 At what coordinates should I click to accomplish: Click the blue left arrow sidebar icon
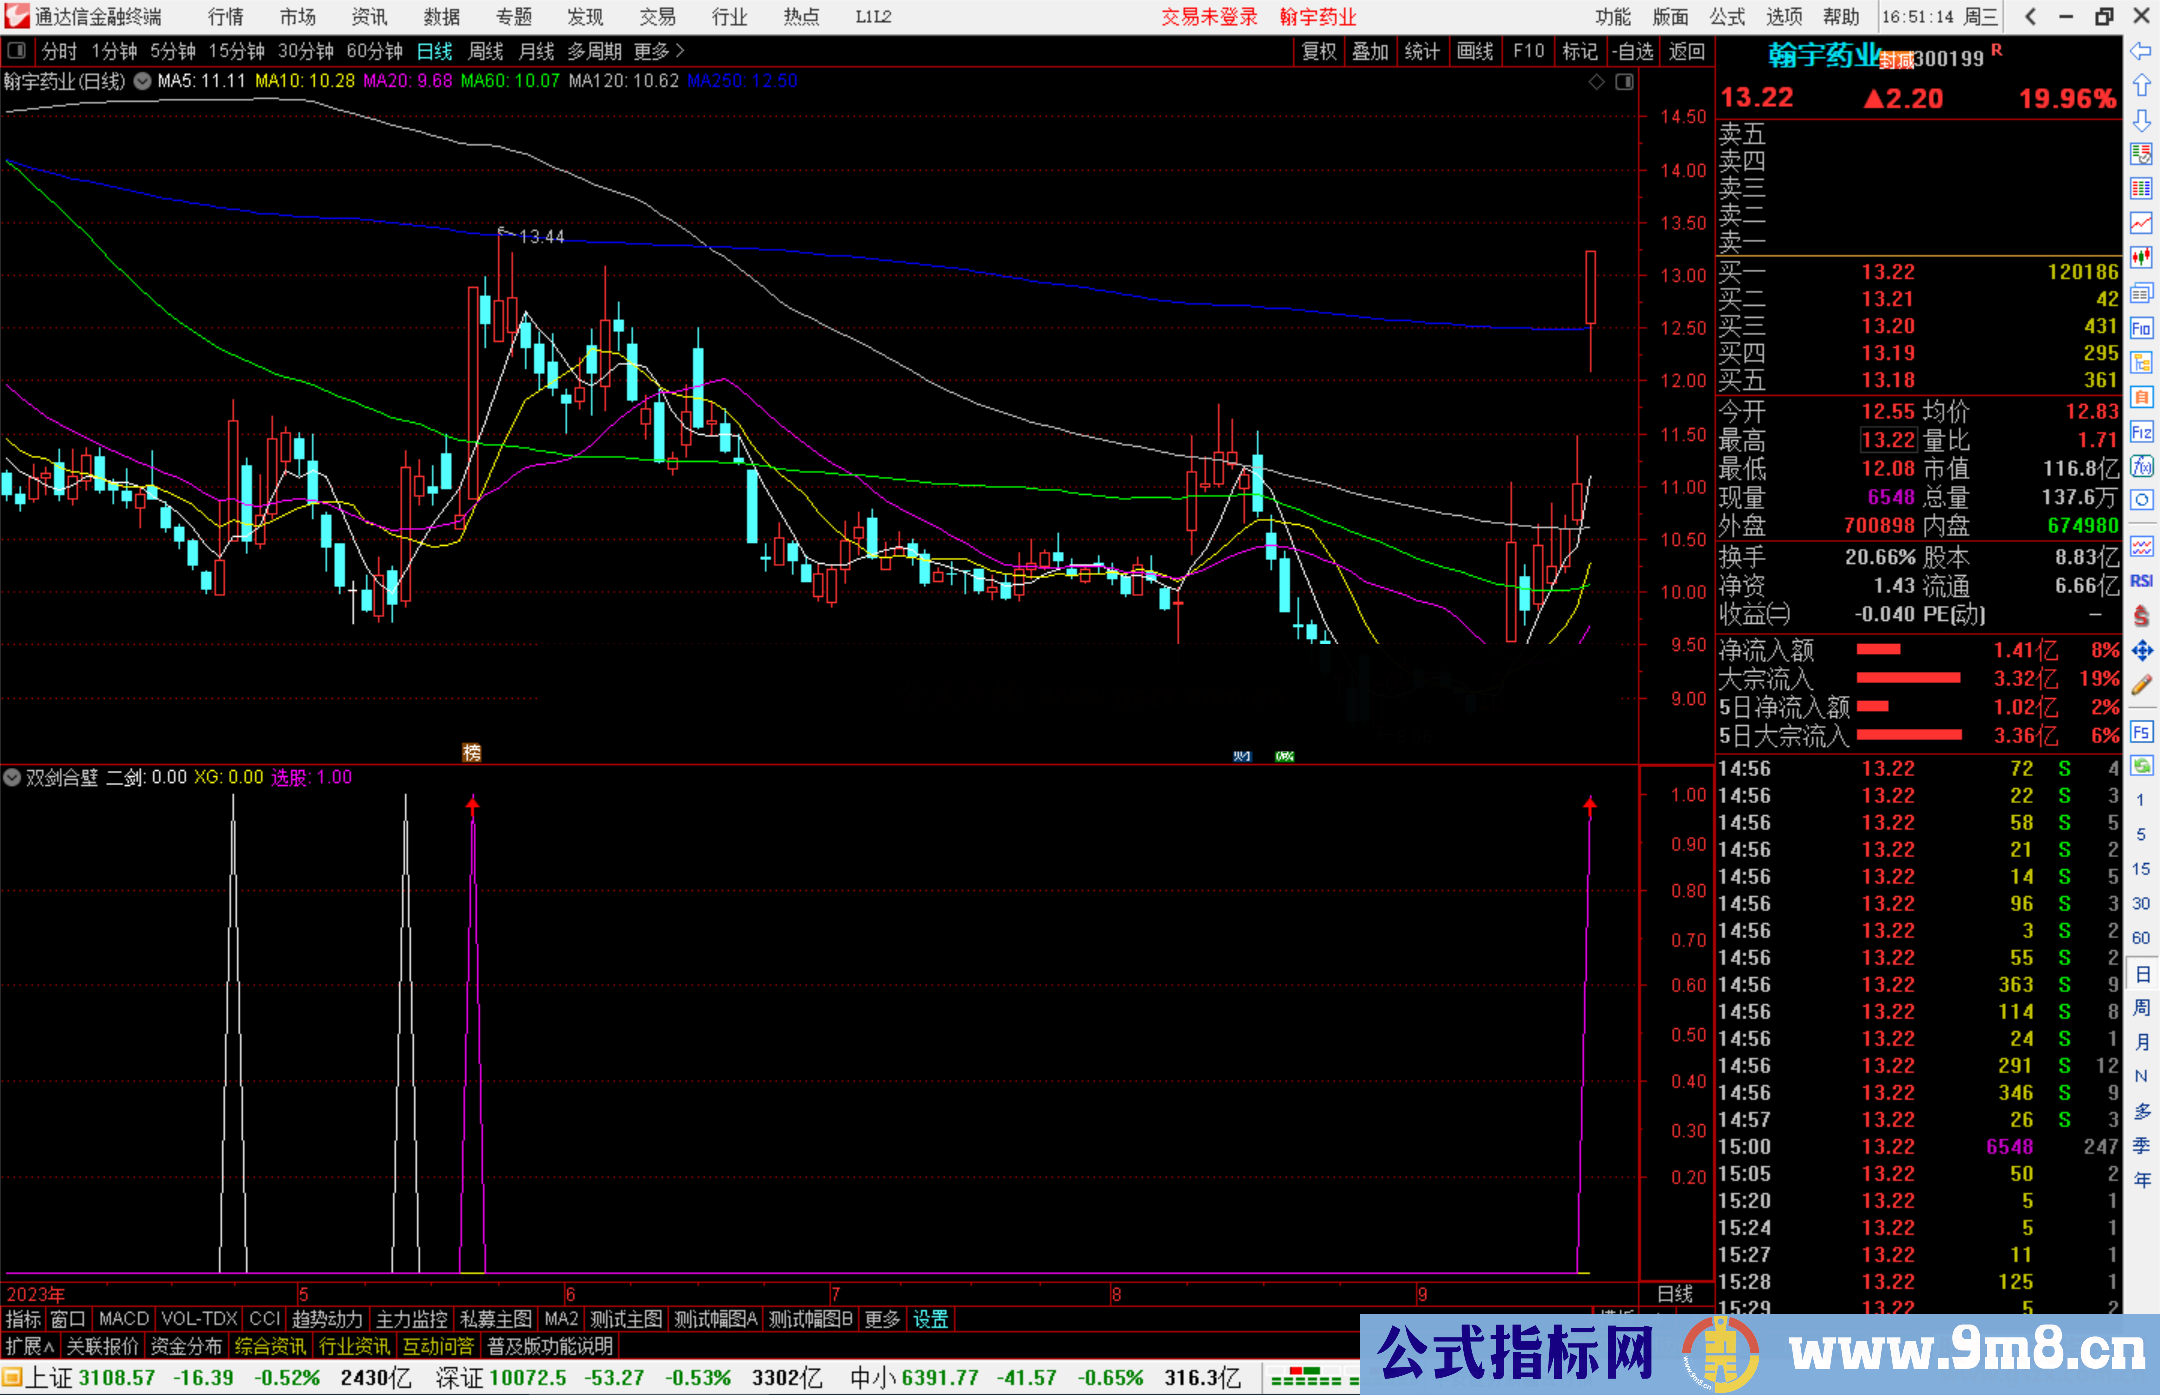click(x=2141, y=51)
